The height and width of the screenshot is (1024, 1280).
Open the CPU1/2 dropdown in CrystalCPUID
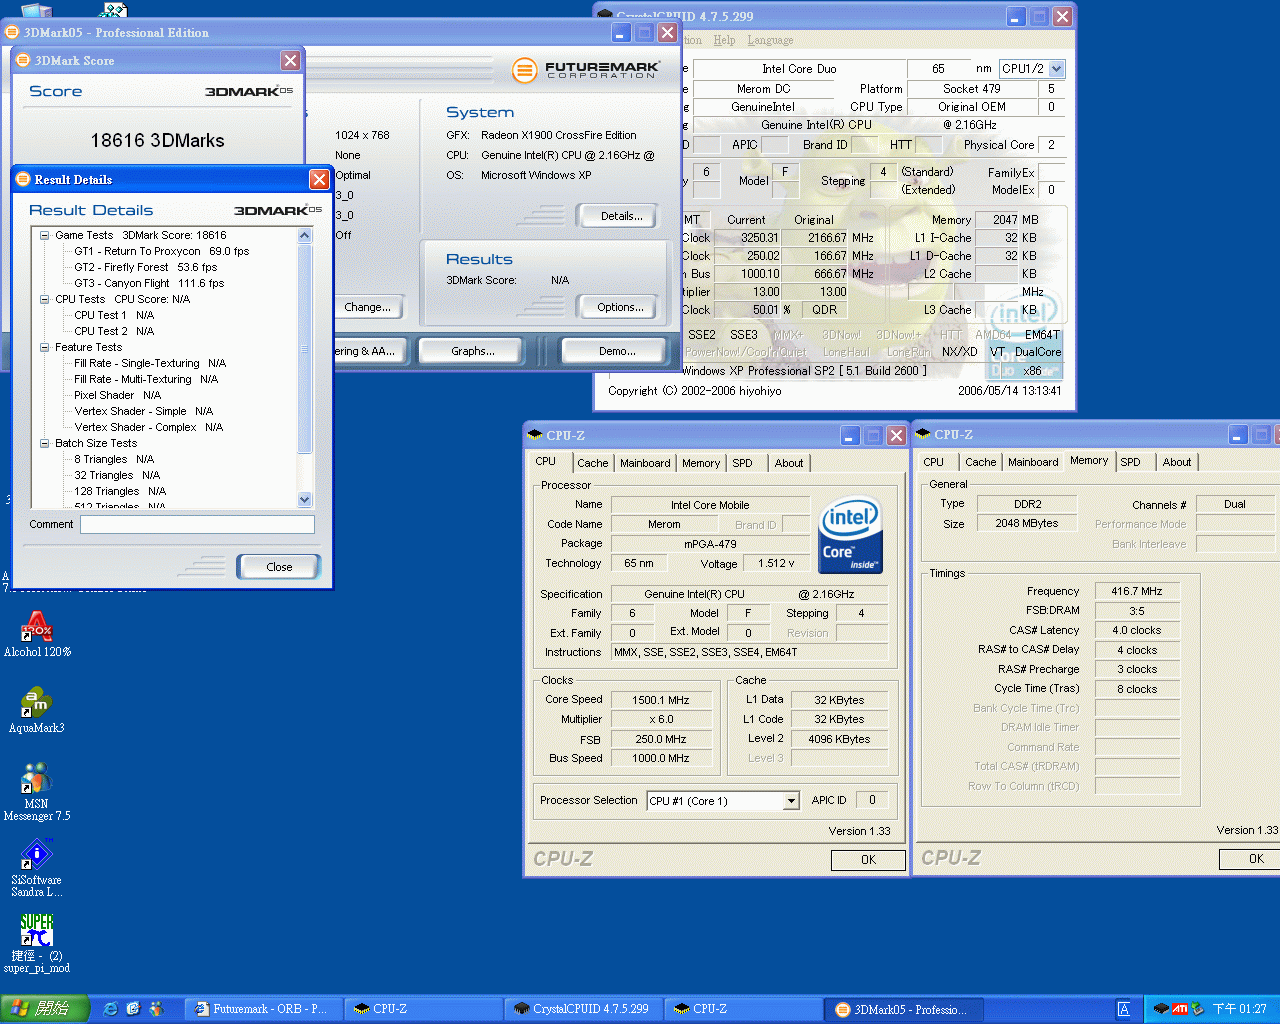pyautogui.click(x=1057, y=69)
